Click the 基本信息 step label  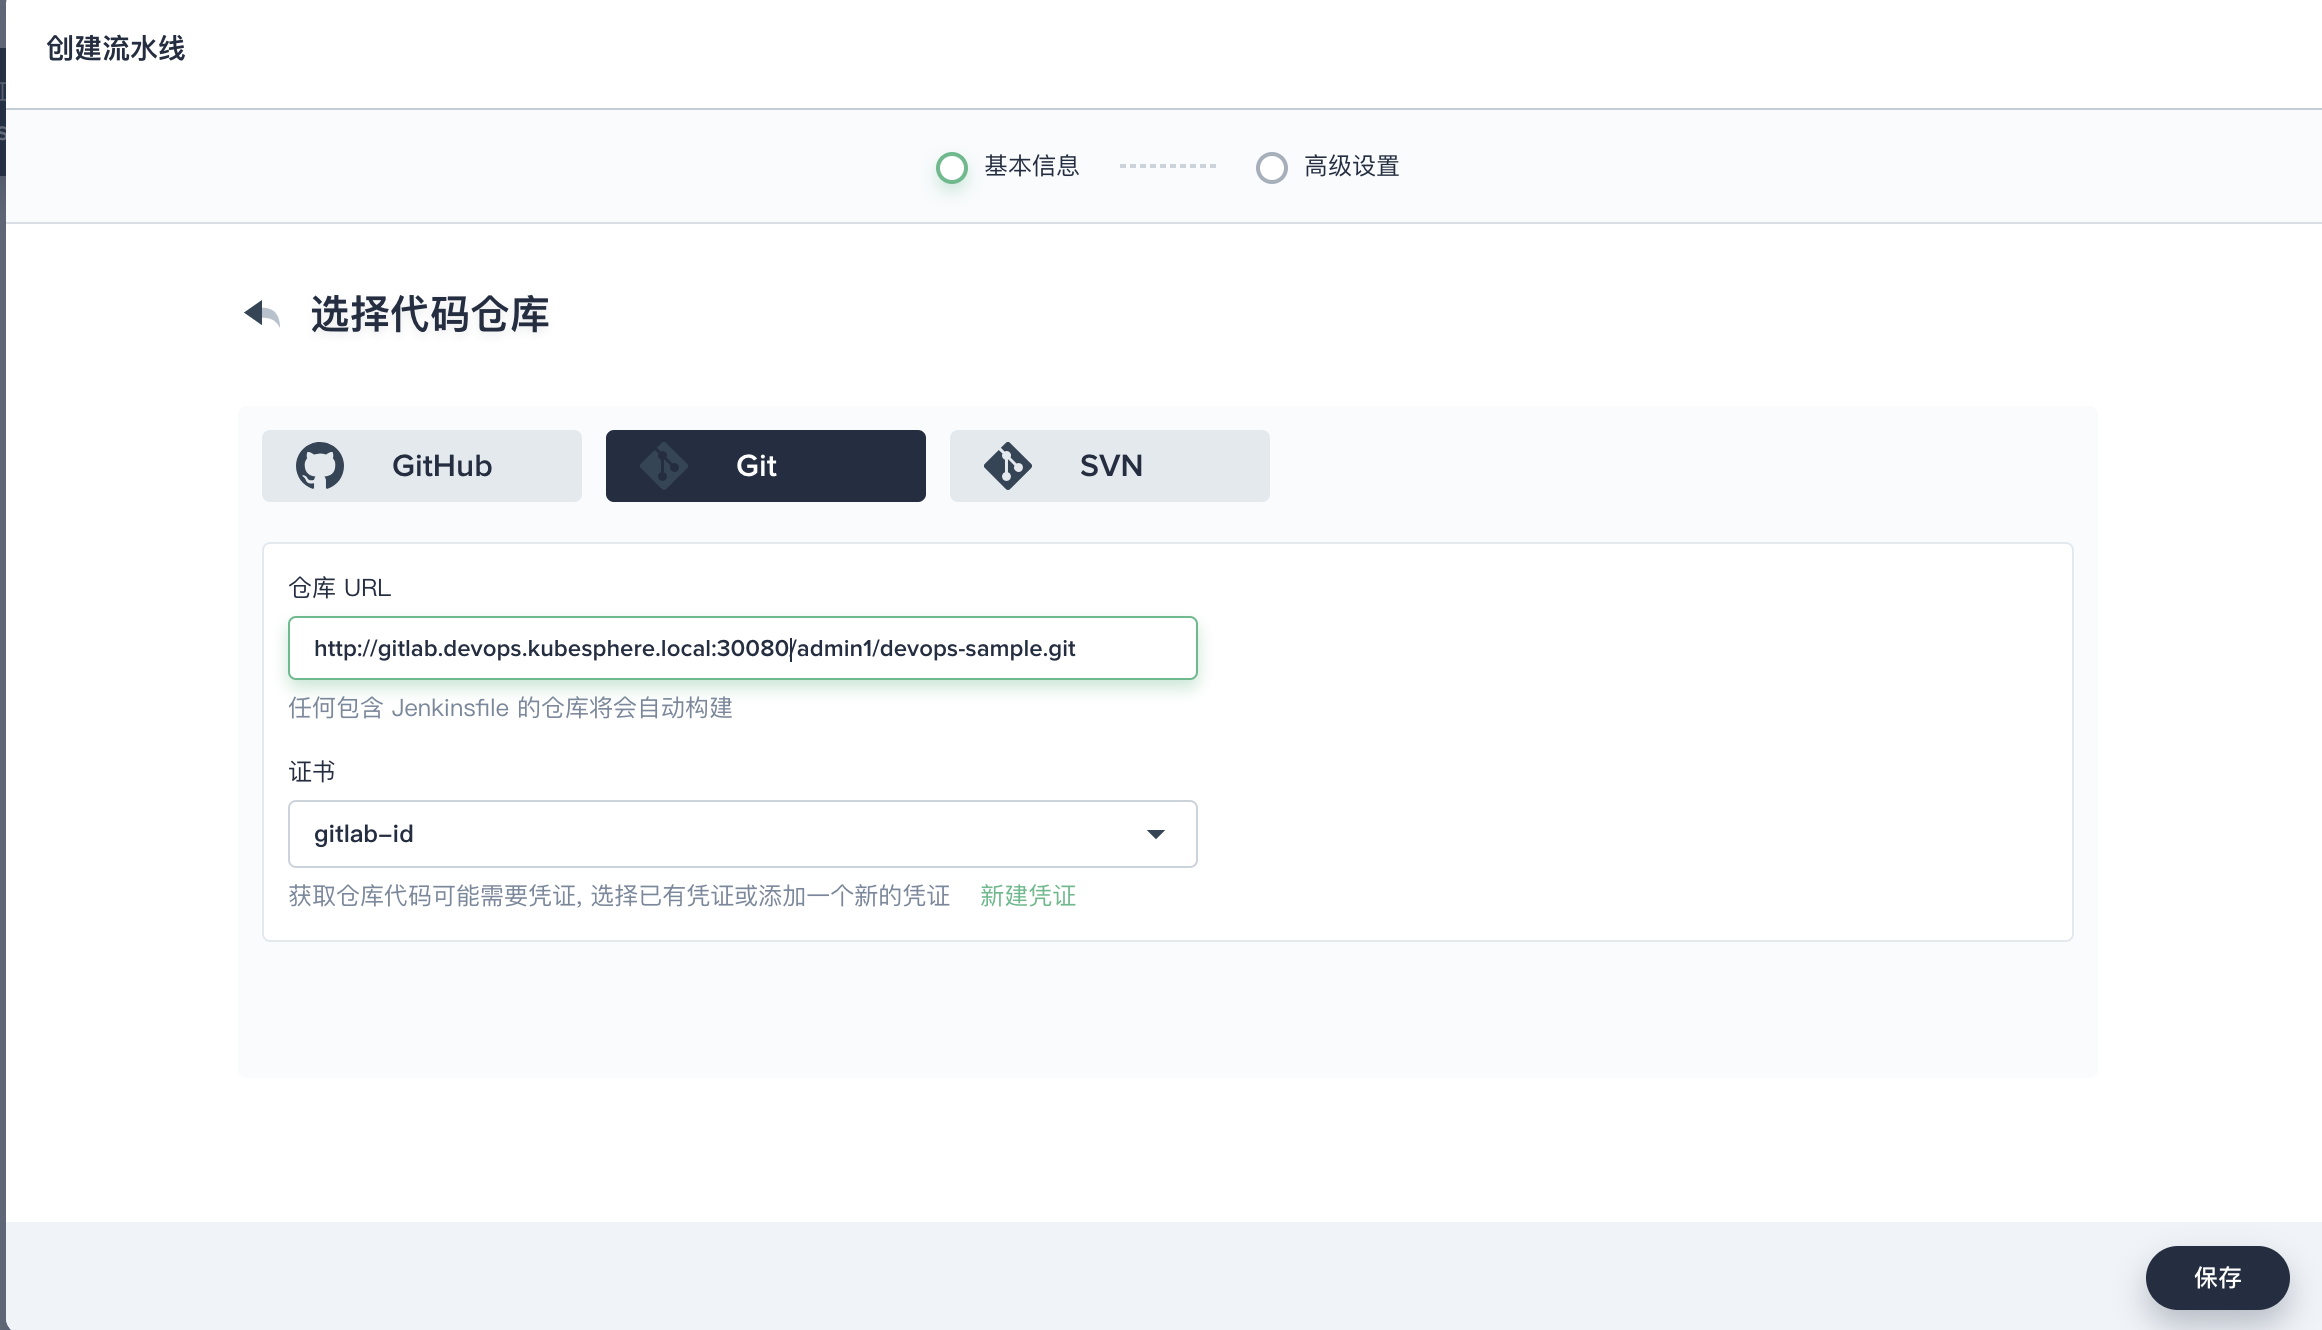tap(1031, 166)
